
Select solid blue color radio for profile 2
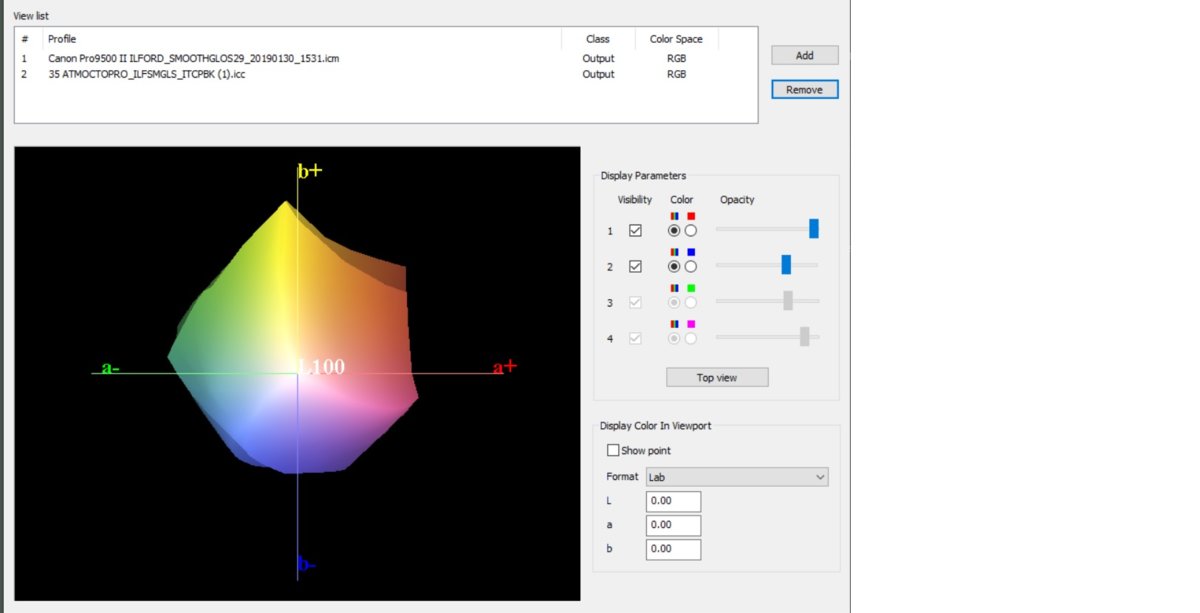click(x=690, y=267)
